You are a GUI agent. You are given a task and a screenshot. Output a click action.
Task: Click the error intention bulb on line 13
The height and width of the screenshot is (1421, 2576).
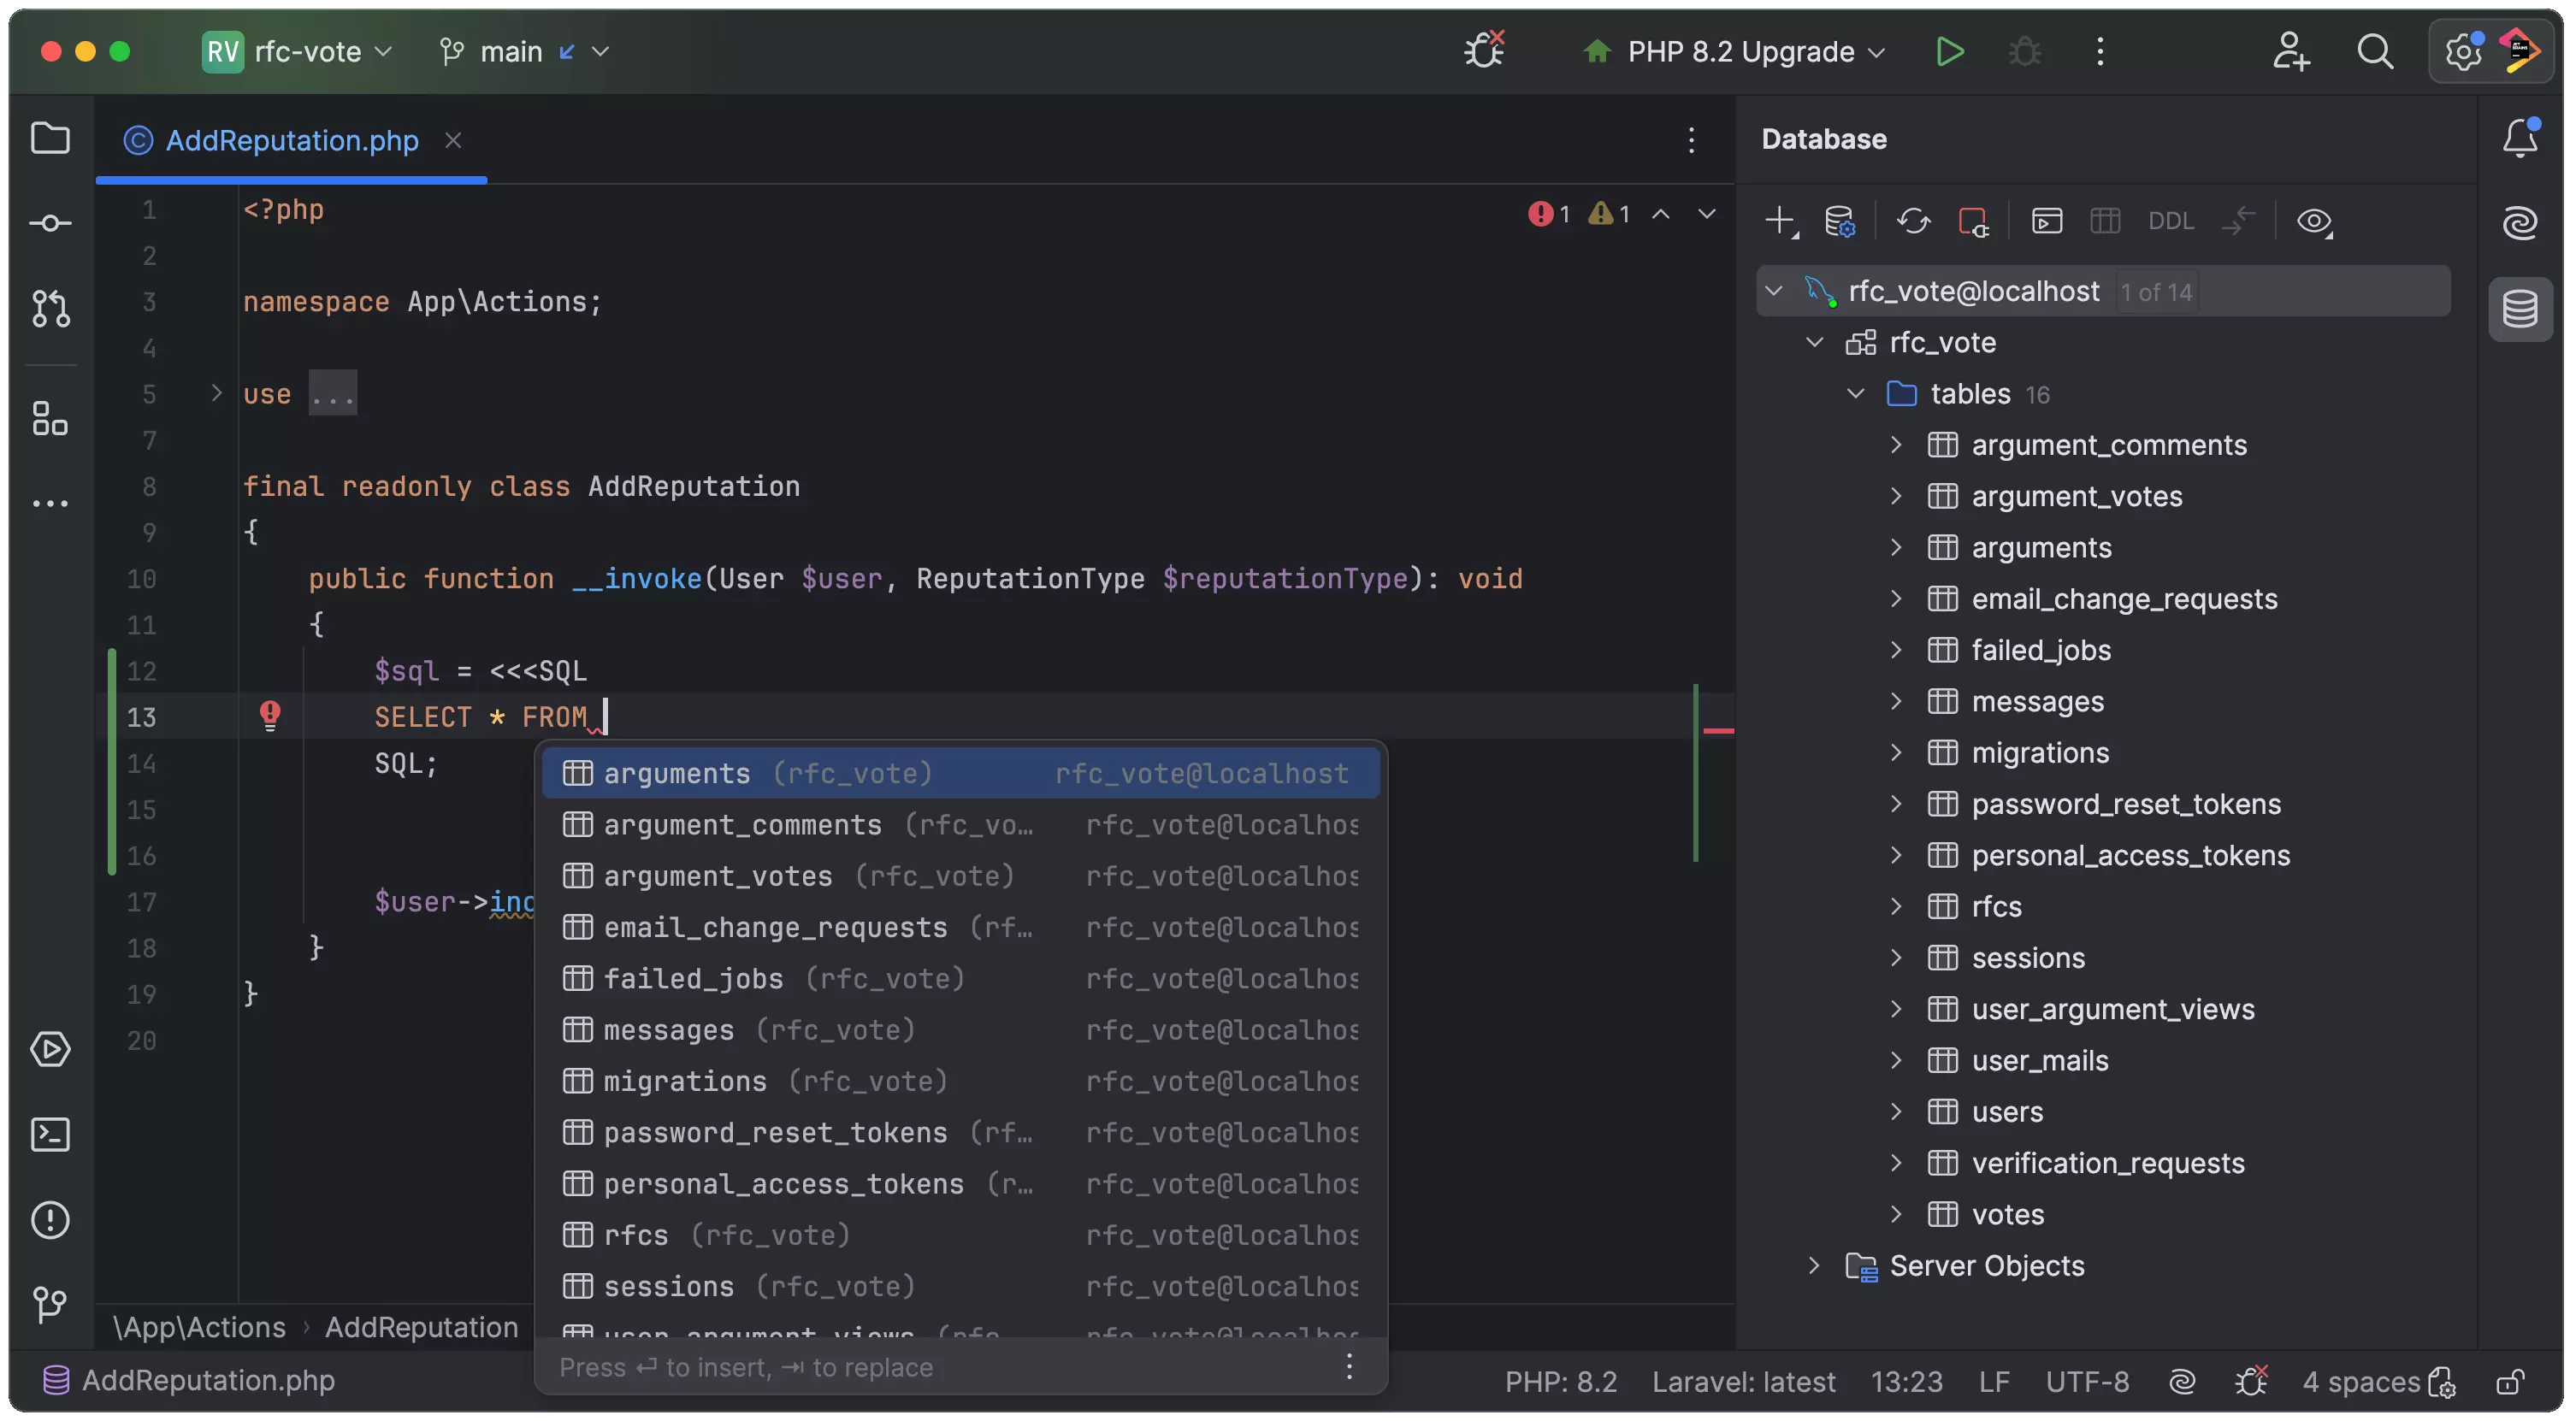point(270,715)
